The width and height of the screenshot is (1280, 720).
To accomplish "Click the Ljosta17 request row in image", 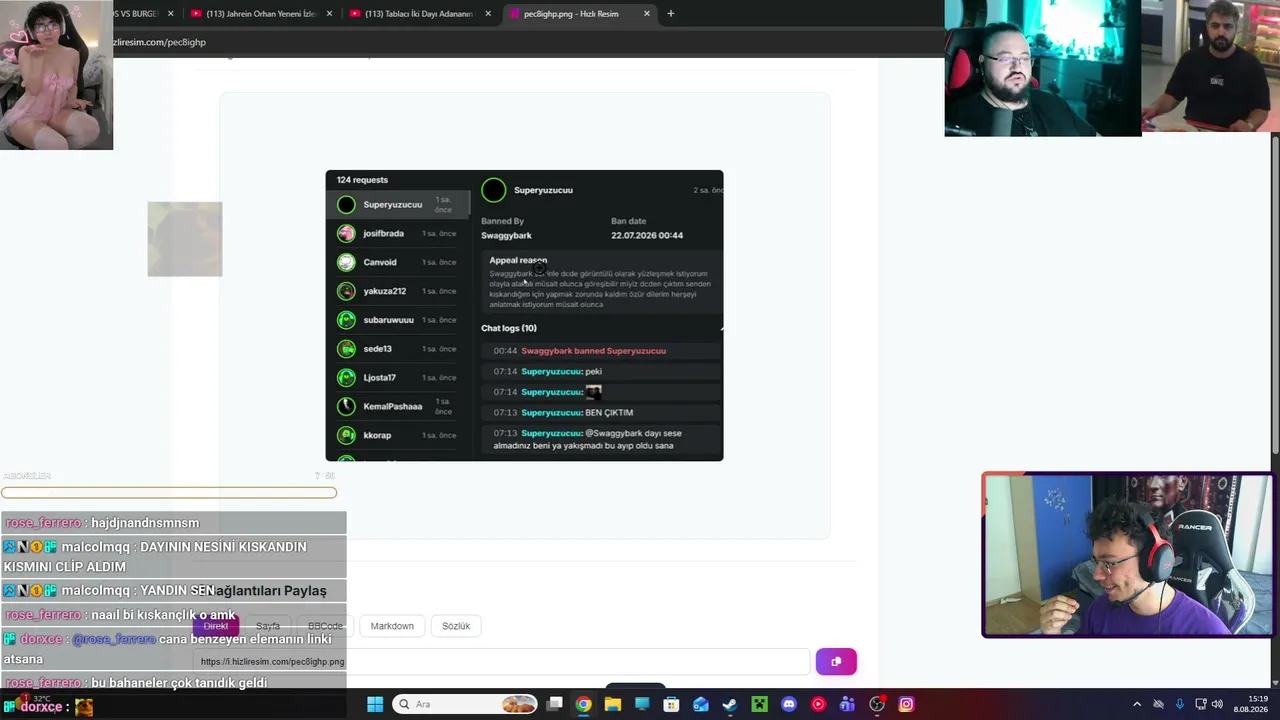I will coord(398,378).
